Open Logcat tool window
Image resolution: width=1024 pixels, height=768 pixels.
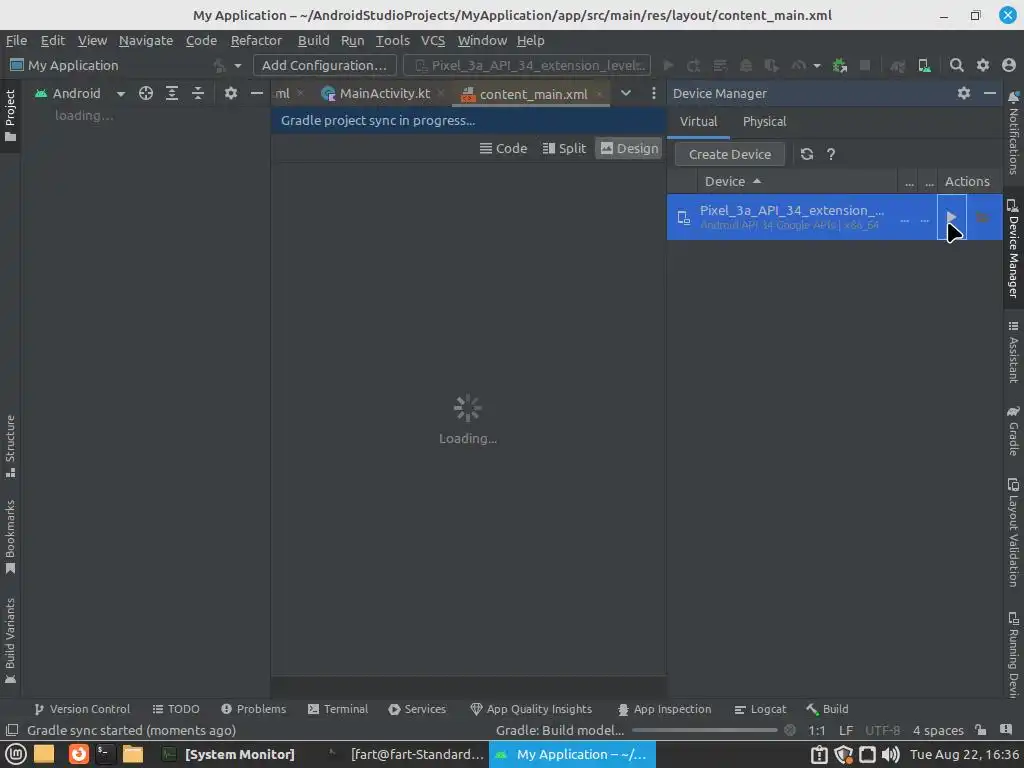pos(760,709)
